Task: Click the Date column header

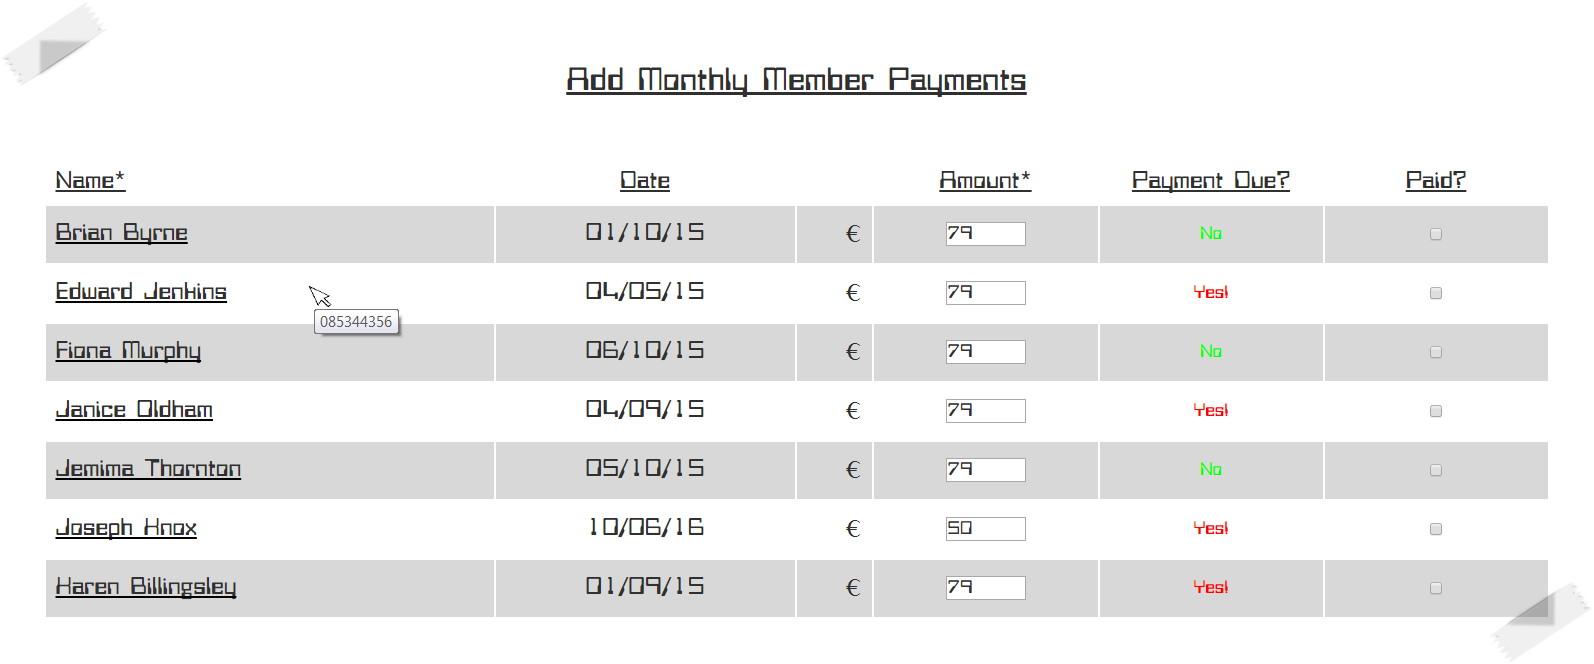Action: pyautogui.click(x=645, y=181)
